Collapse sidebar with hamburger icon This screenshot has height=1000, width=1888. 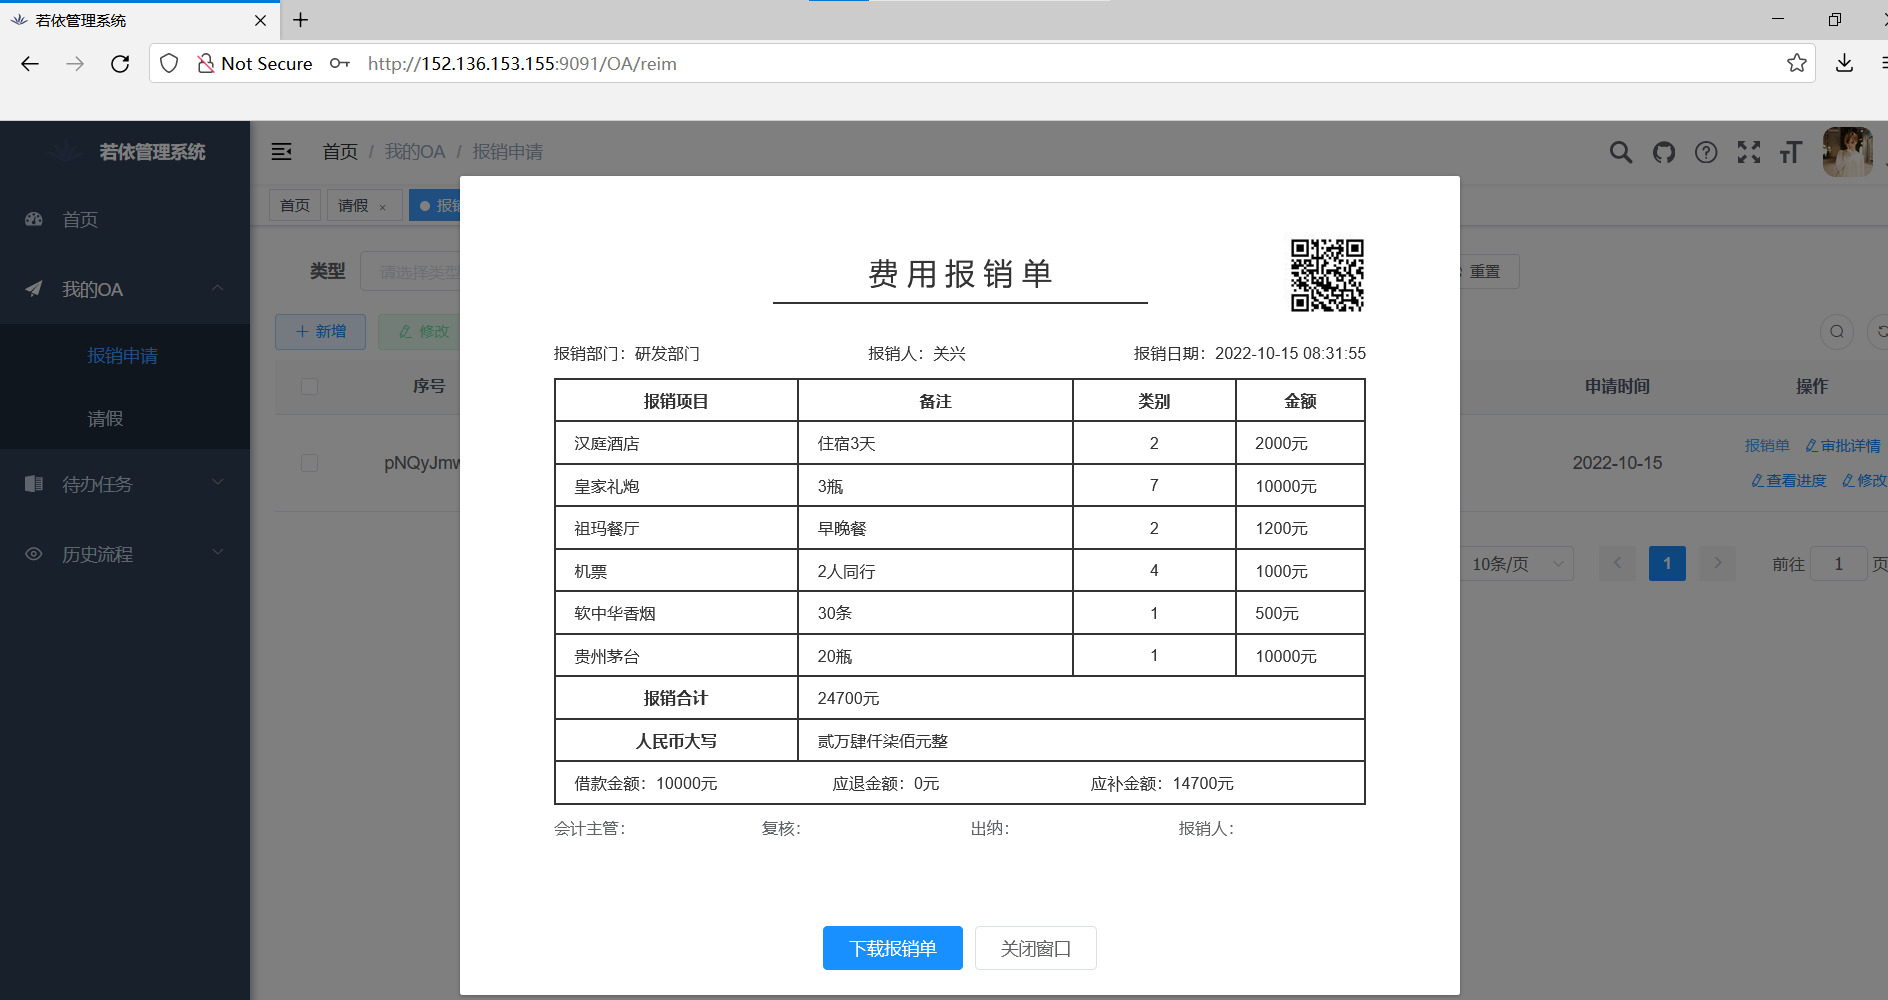pos(282,152)
